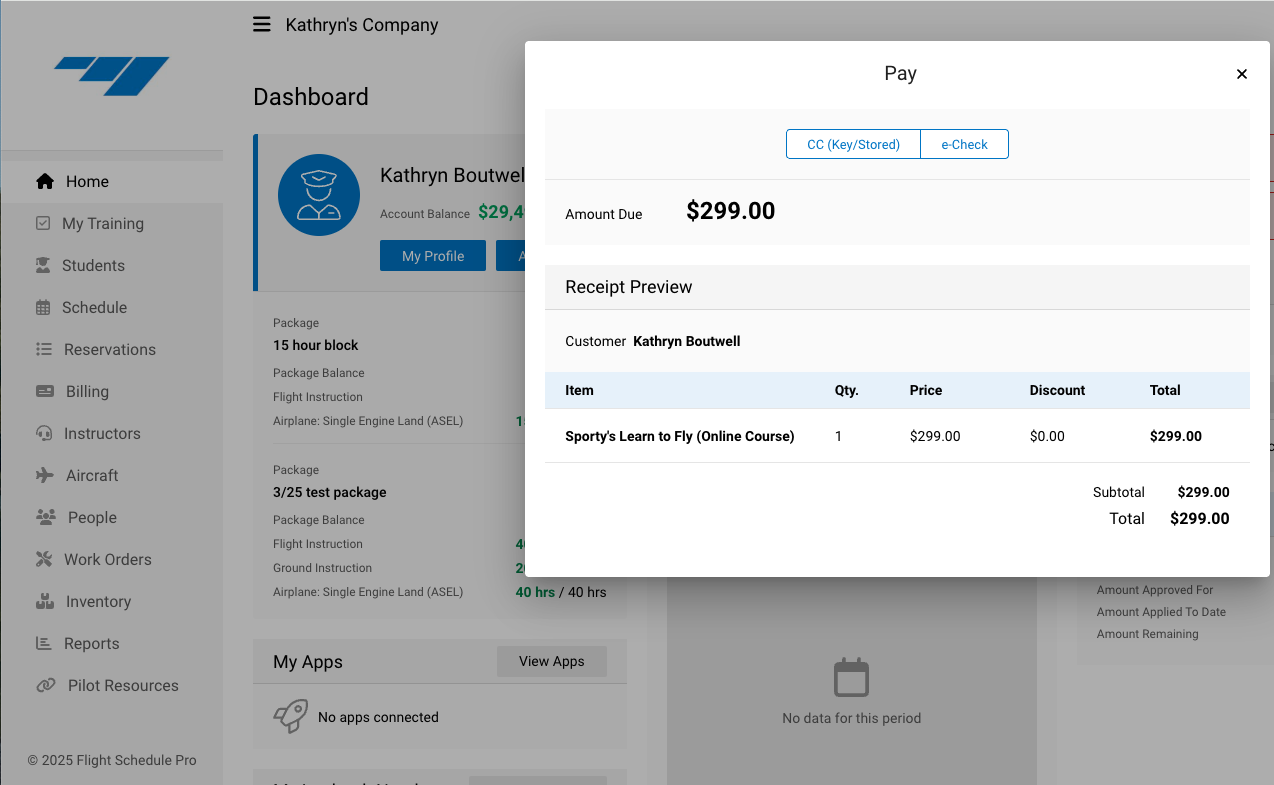Image resolution: width=1274 pixels, height=785 pixels.
Task: Click the Amount Approved For label
Action: point(1155,590)
